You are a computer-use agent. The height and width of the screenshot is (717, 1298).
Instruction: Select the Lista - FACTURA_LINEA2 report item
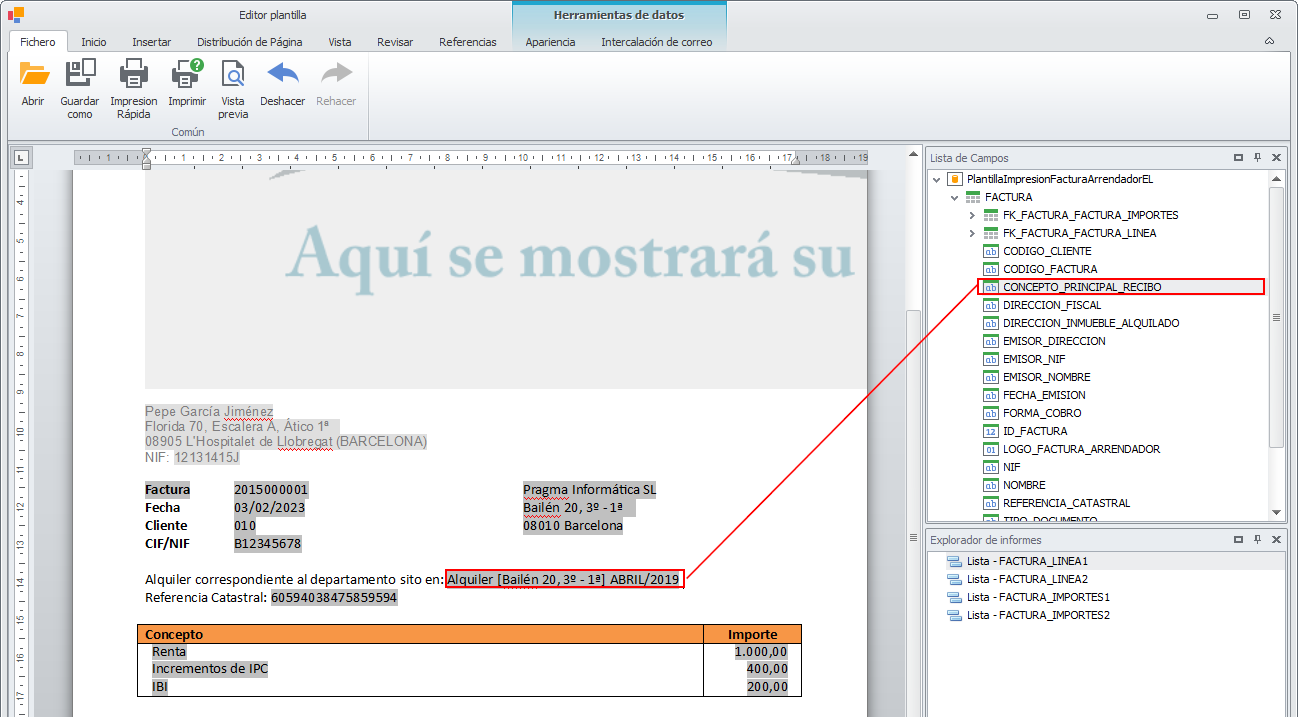[x=1027, y=579]
